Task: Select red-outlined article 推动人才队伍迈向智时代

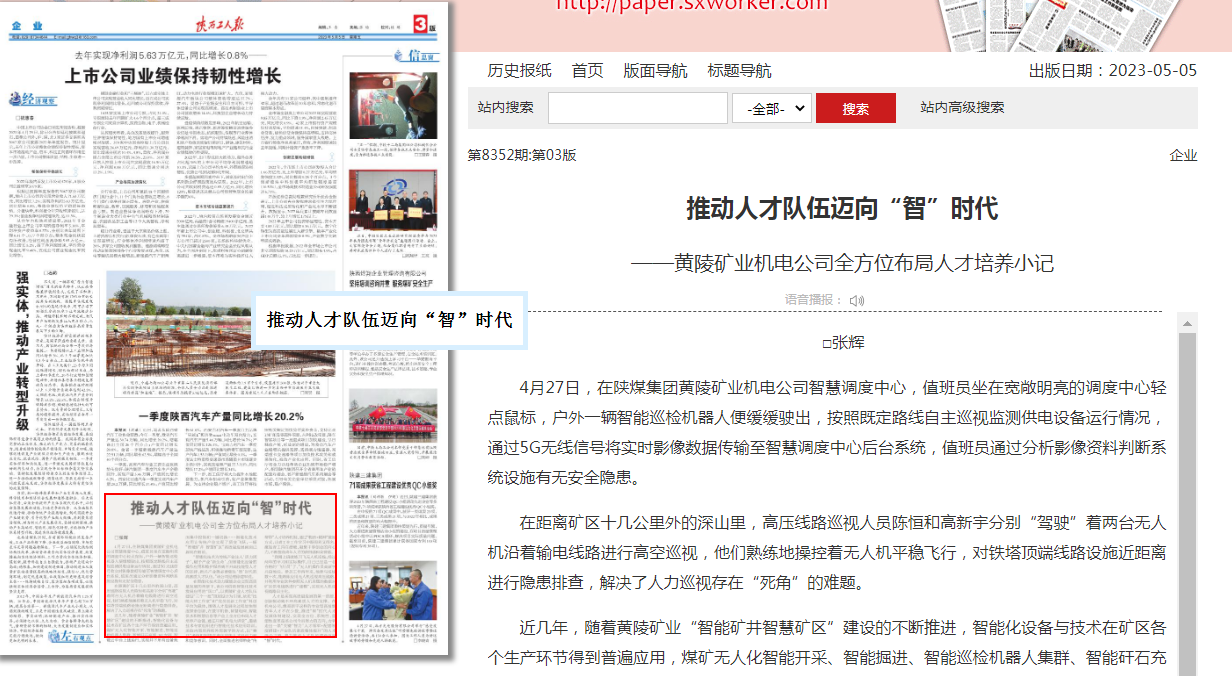Action: [220, 565]
